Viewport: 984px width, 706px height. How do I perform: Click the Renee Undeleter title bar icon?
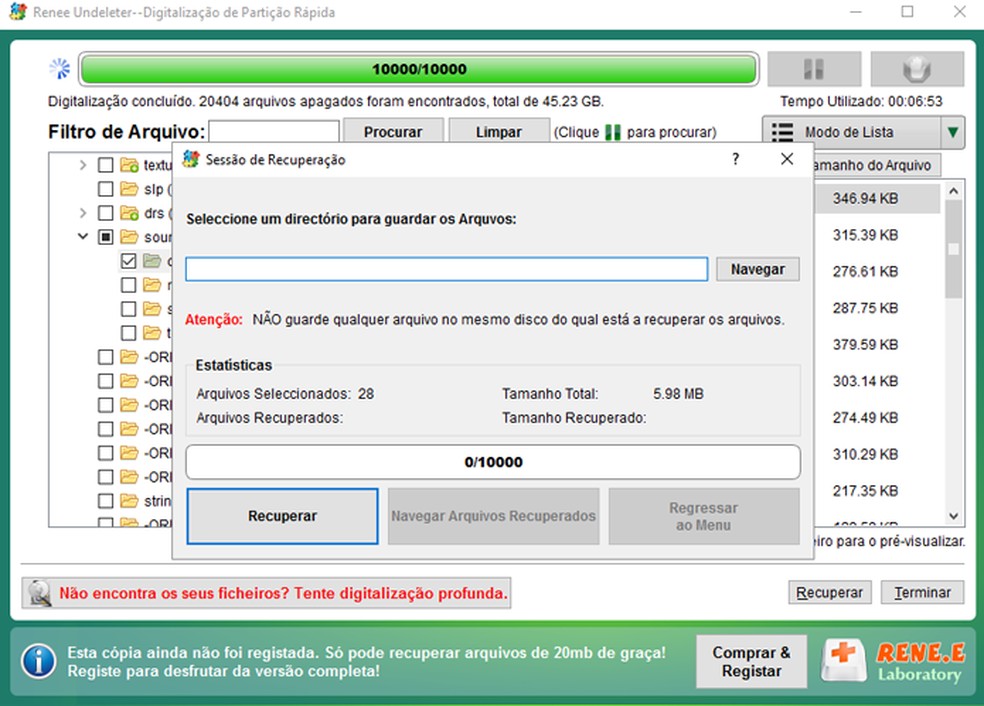(18, 12)
